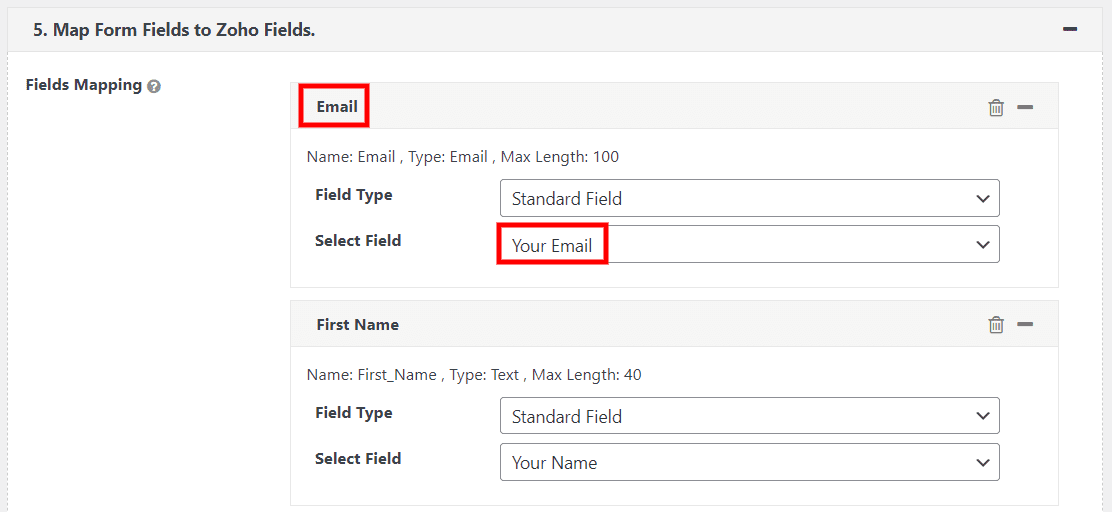Collapse the First Name mapping panel
This screenshot has width=1112, height=512.
pyautogui.click(x=1025, y=324)
